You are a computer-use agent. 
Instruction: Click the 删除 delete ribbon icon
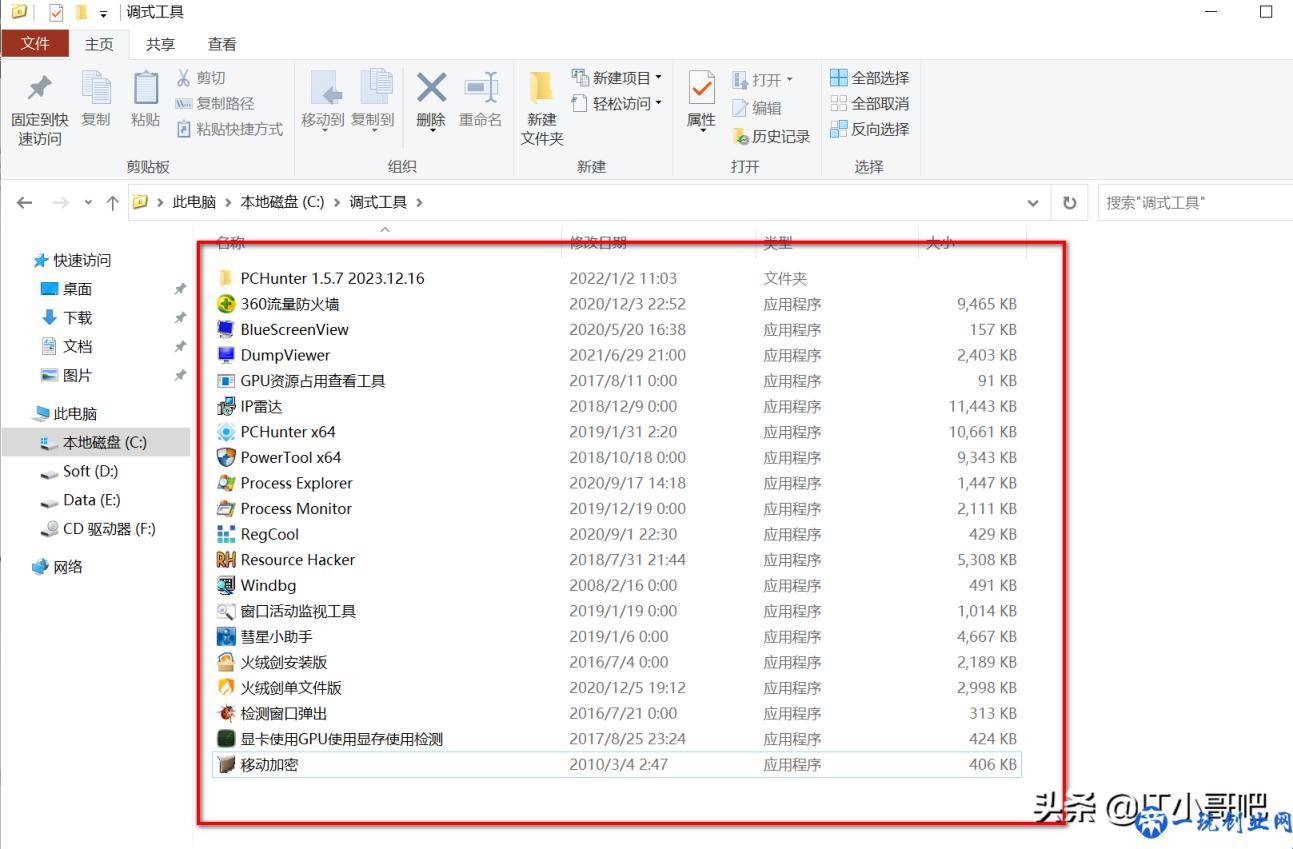click(431, 88)
